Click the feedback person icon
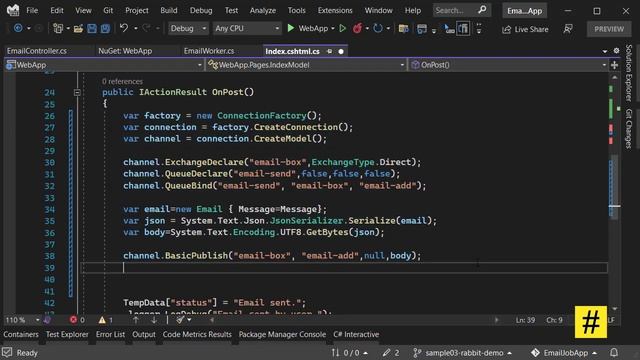 tap(568, 29)
